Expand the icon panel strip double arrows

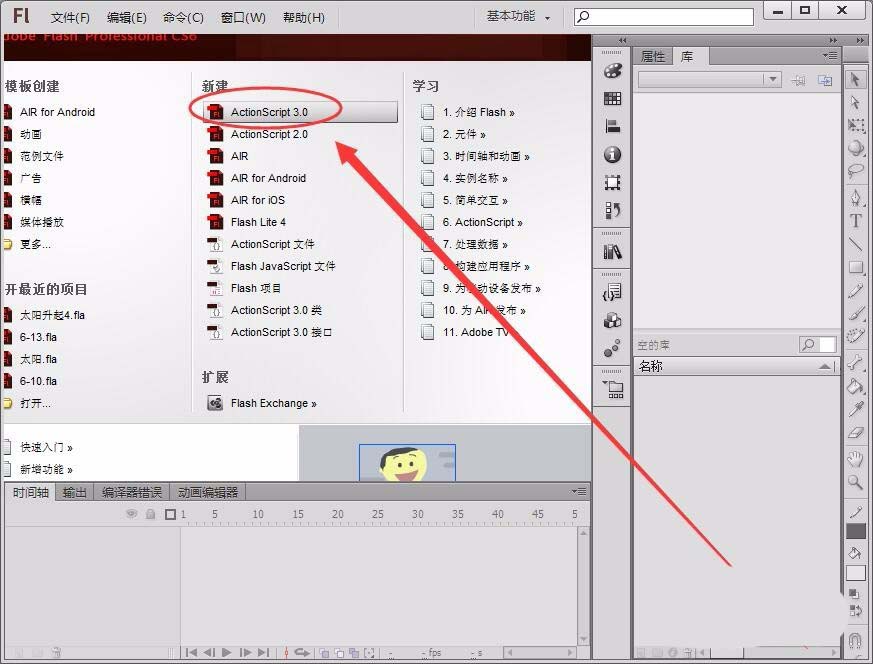622,41
